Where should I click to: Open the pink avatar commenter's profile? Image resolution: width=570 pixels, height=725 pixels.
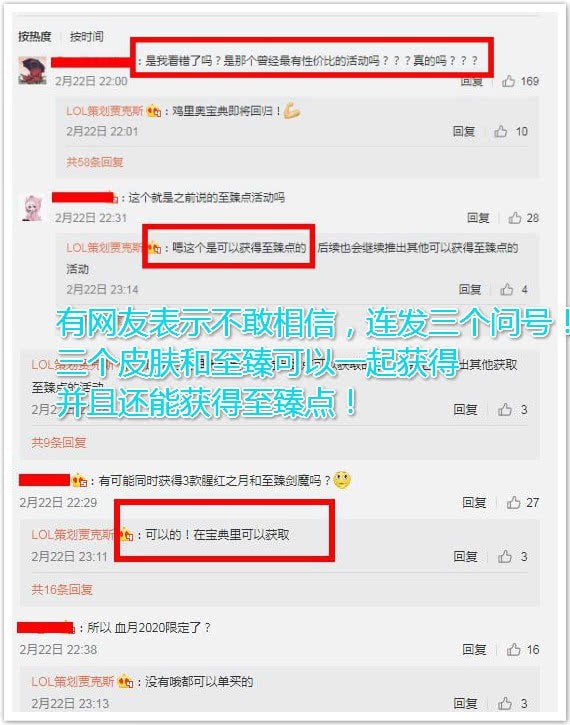tap(33, 208)
